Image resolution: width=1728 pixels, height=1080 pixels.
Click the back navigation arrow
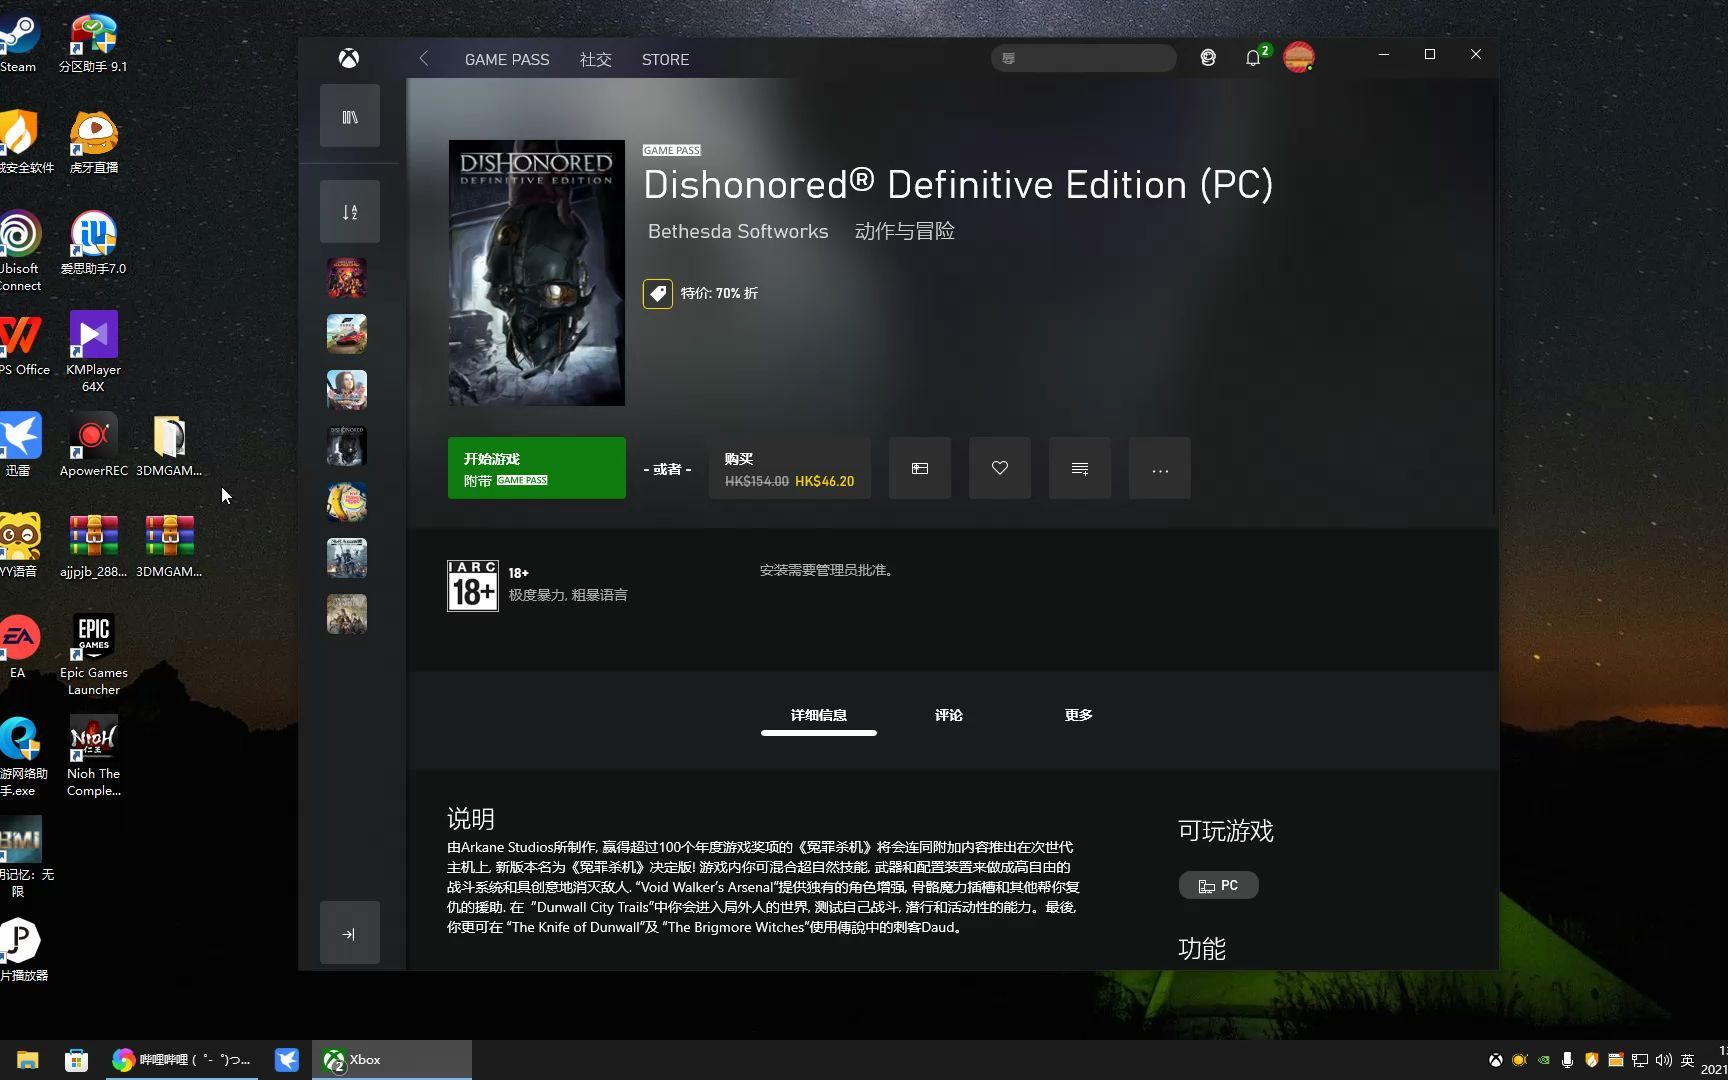click(423, 58)
